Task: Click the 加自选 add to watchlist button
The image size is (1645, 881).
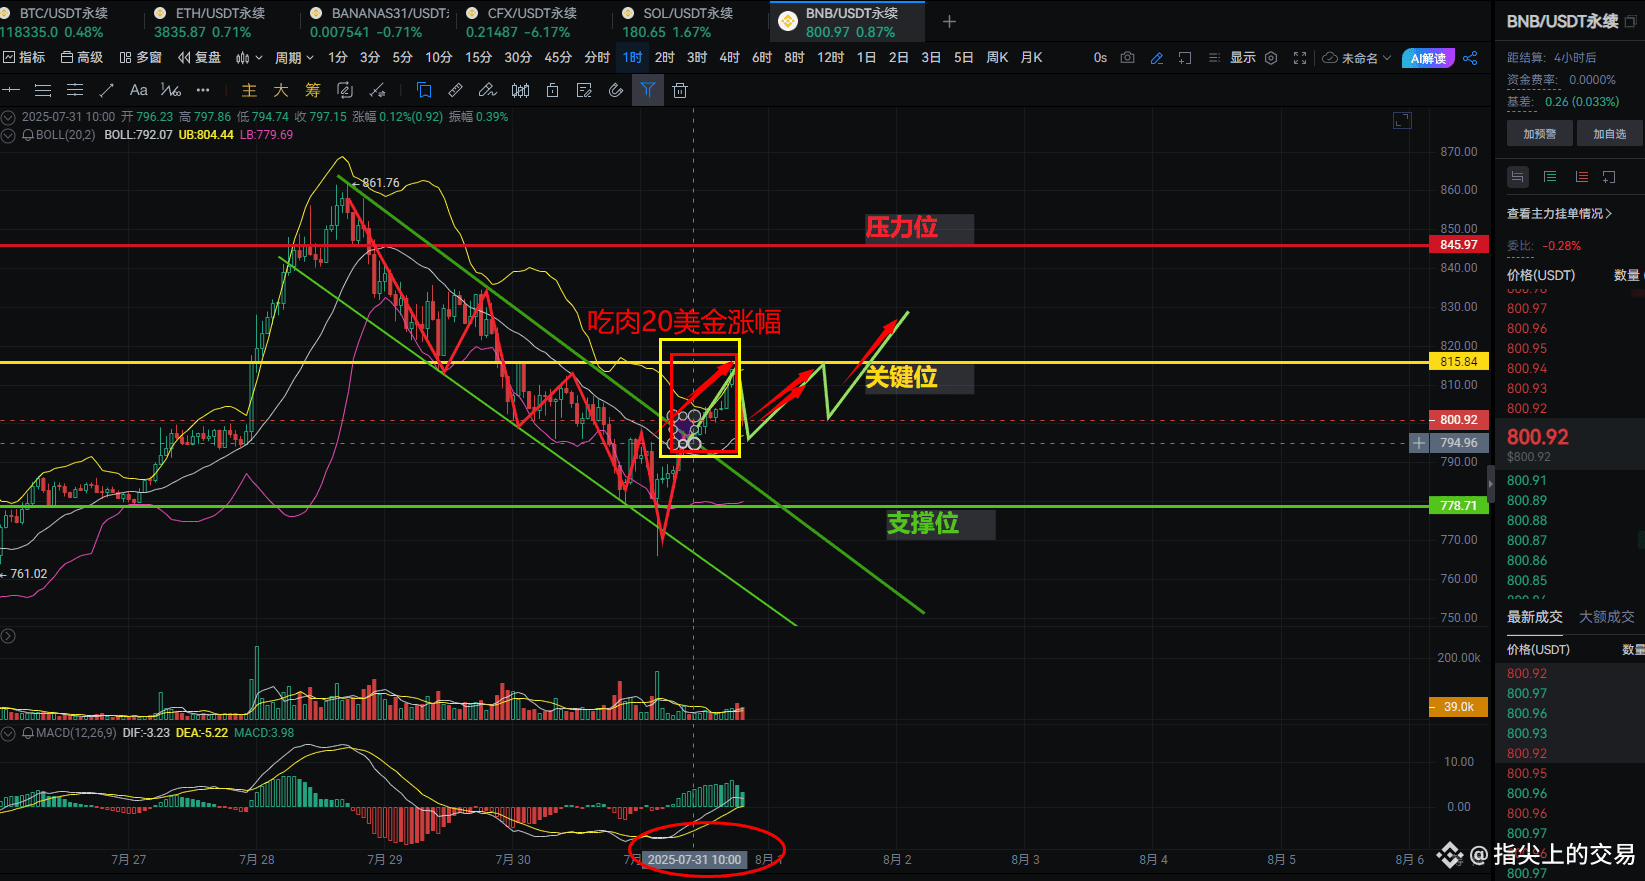Action: (x=1610, y=134)
